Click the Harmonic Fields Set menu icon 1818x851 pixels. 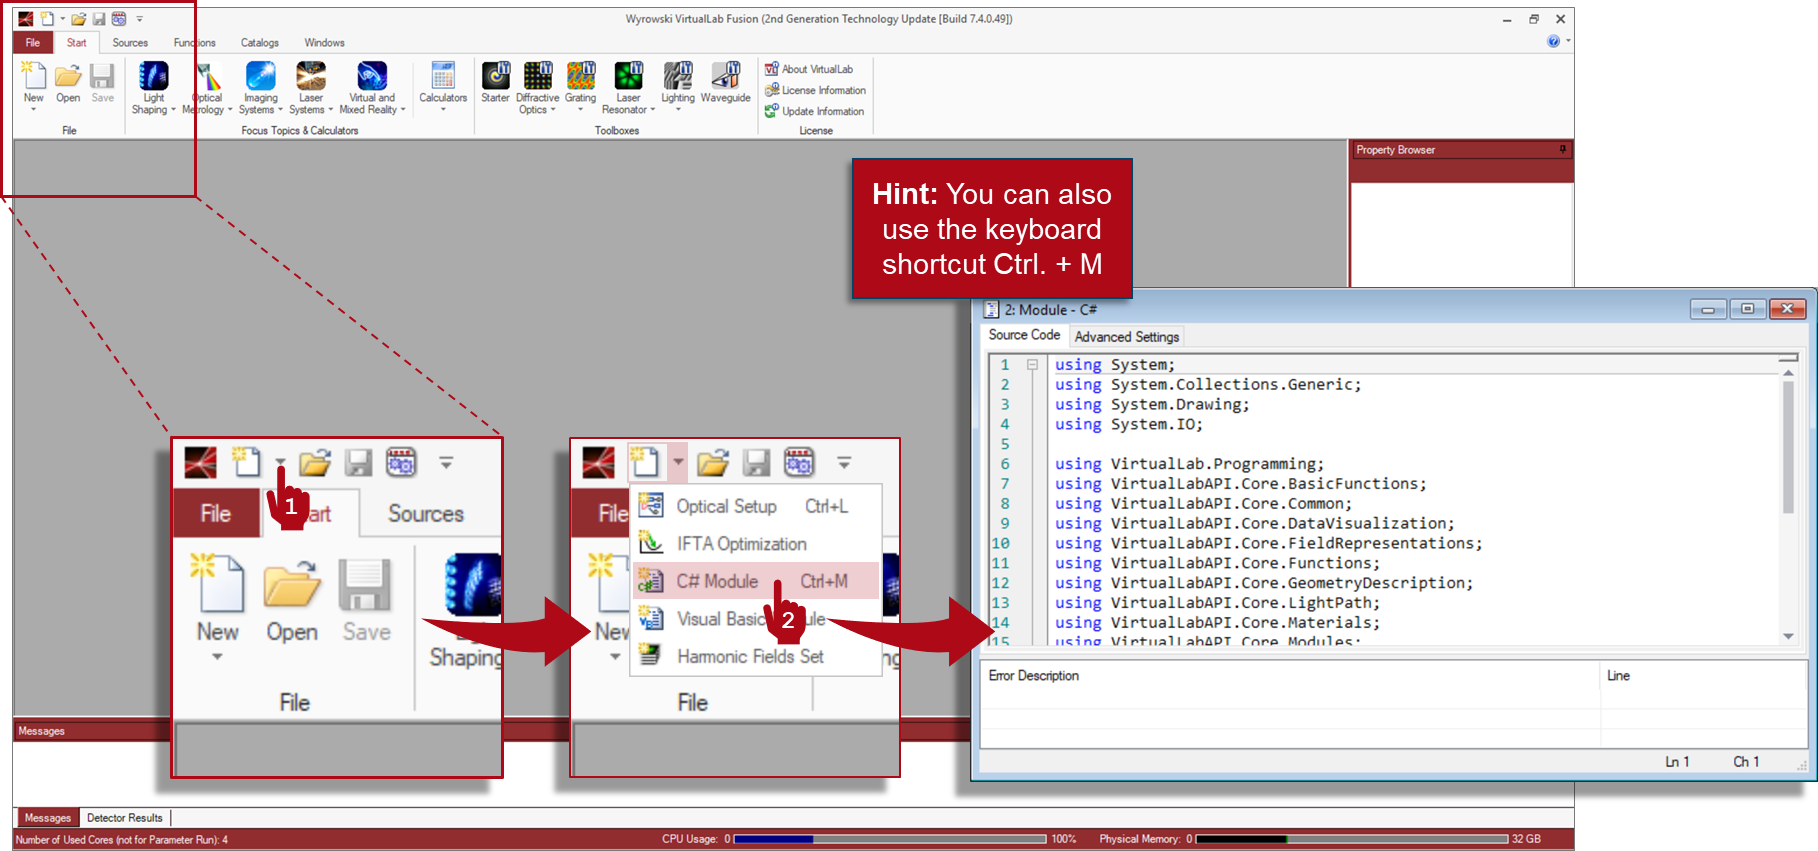(651, 655)
